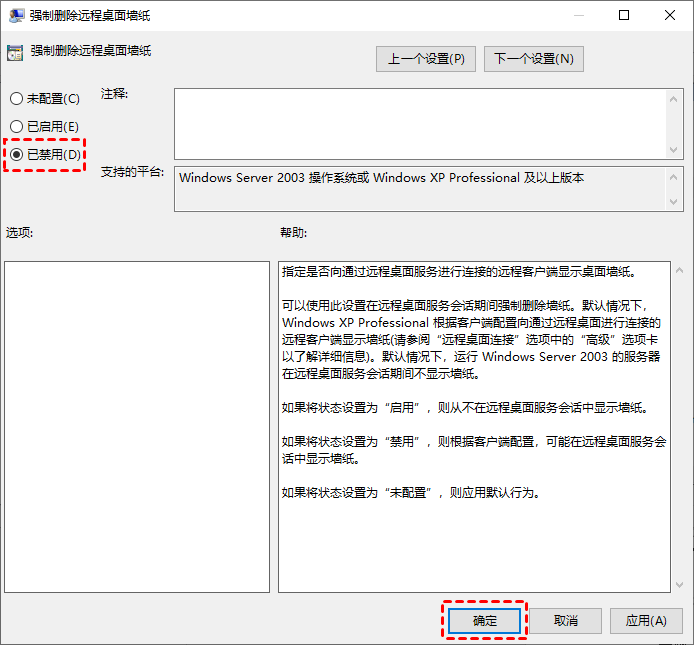Go to previous setting with 上一个设置(P)
This screenshot has width=694, height=645.
(x=426, y=59)
